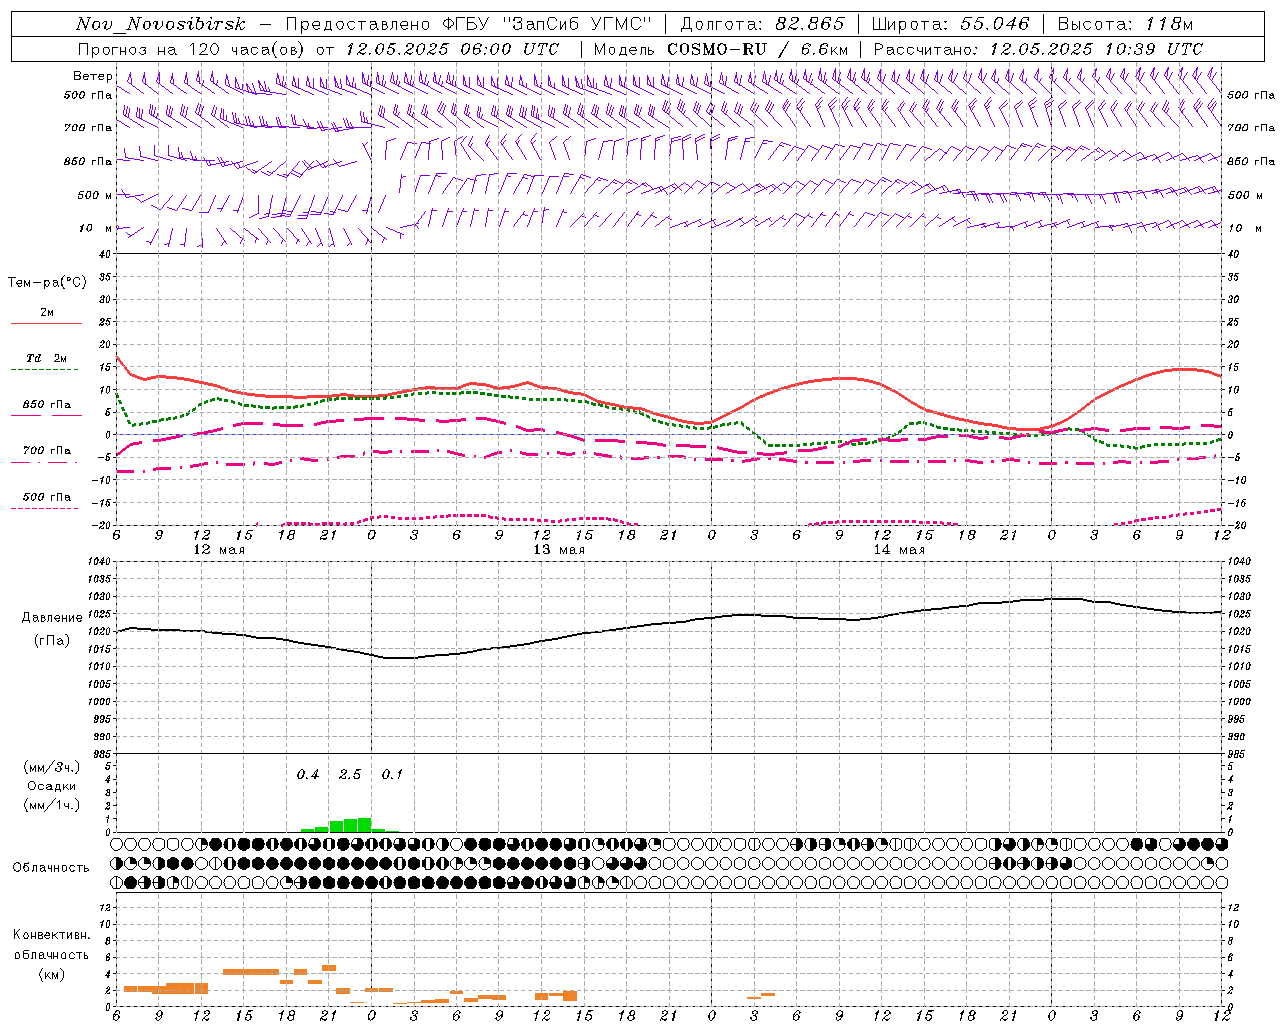Click the Осадки precipitation label
Image resolution: width=1280 pixels, height=1024 pixels.
(52, 786)
